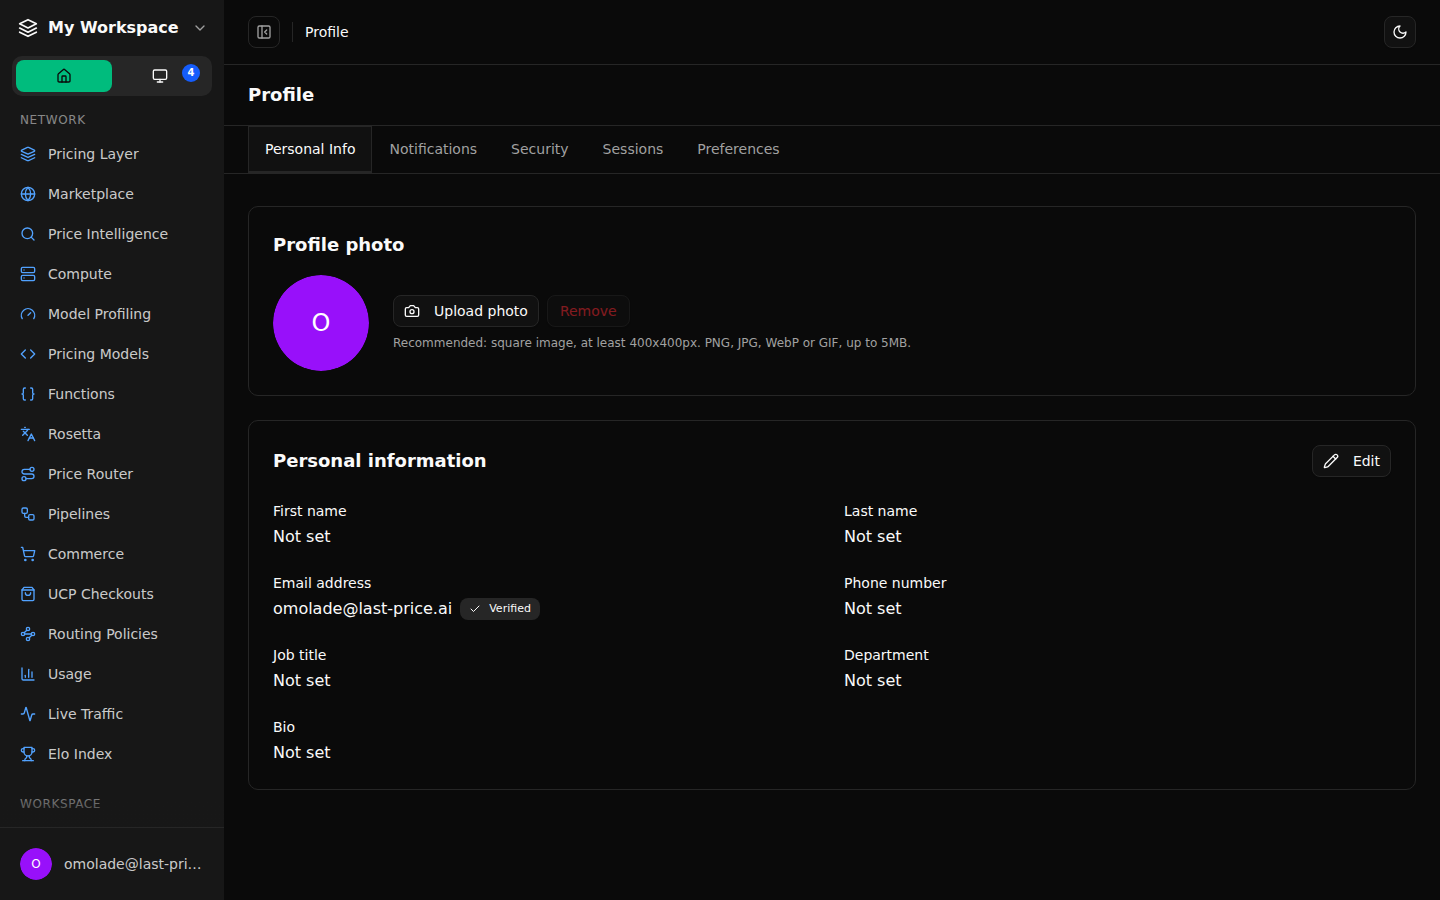Click the Remove photo button
1440x900 pixels.
pos(588,311)
